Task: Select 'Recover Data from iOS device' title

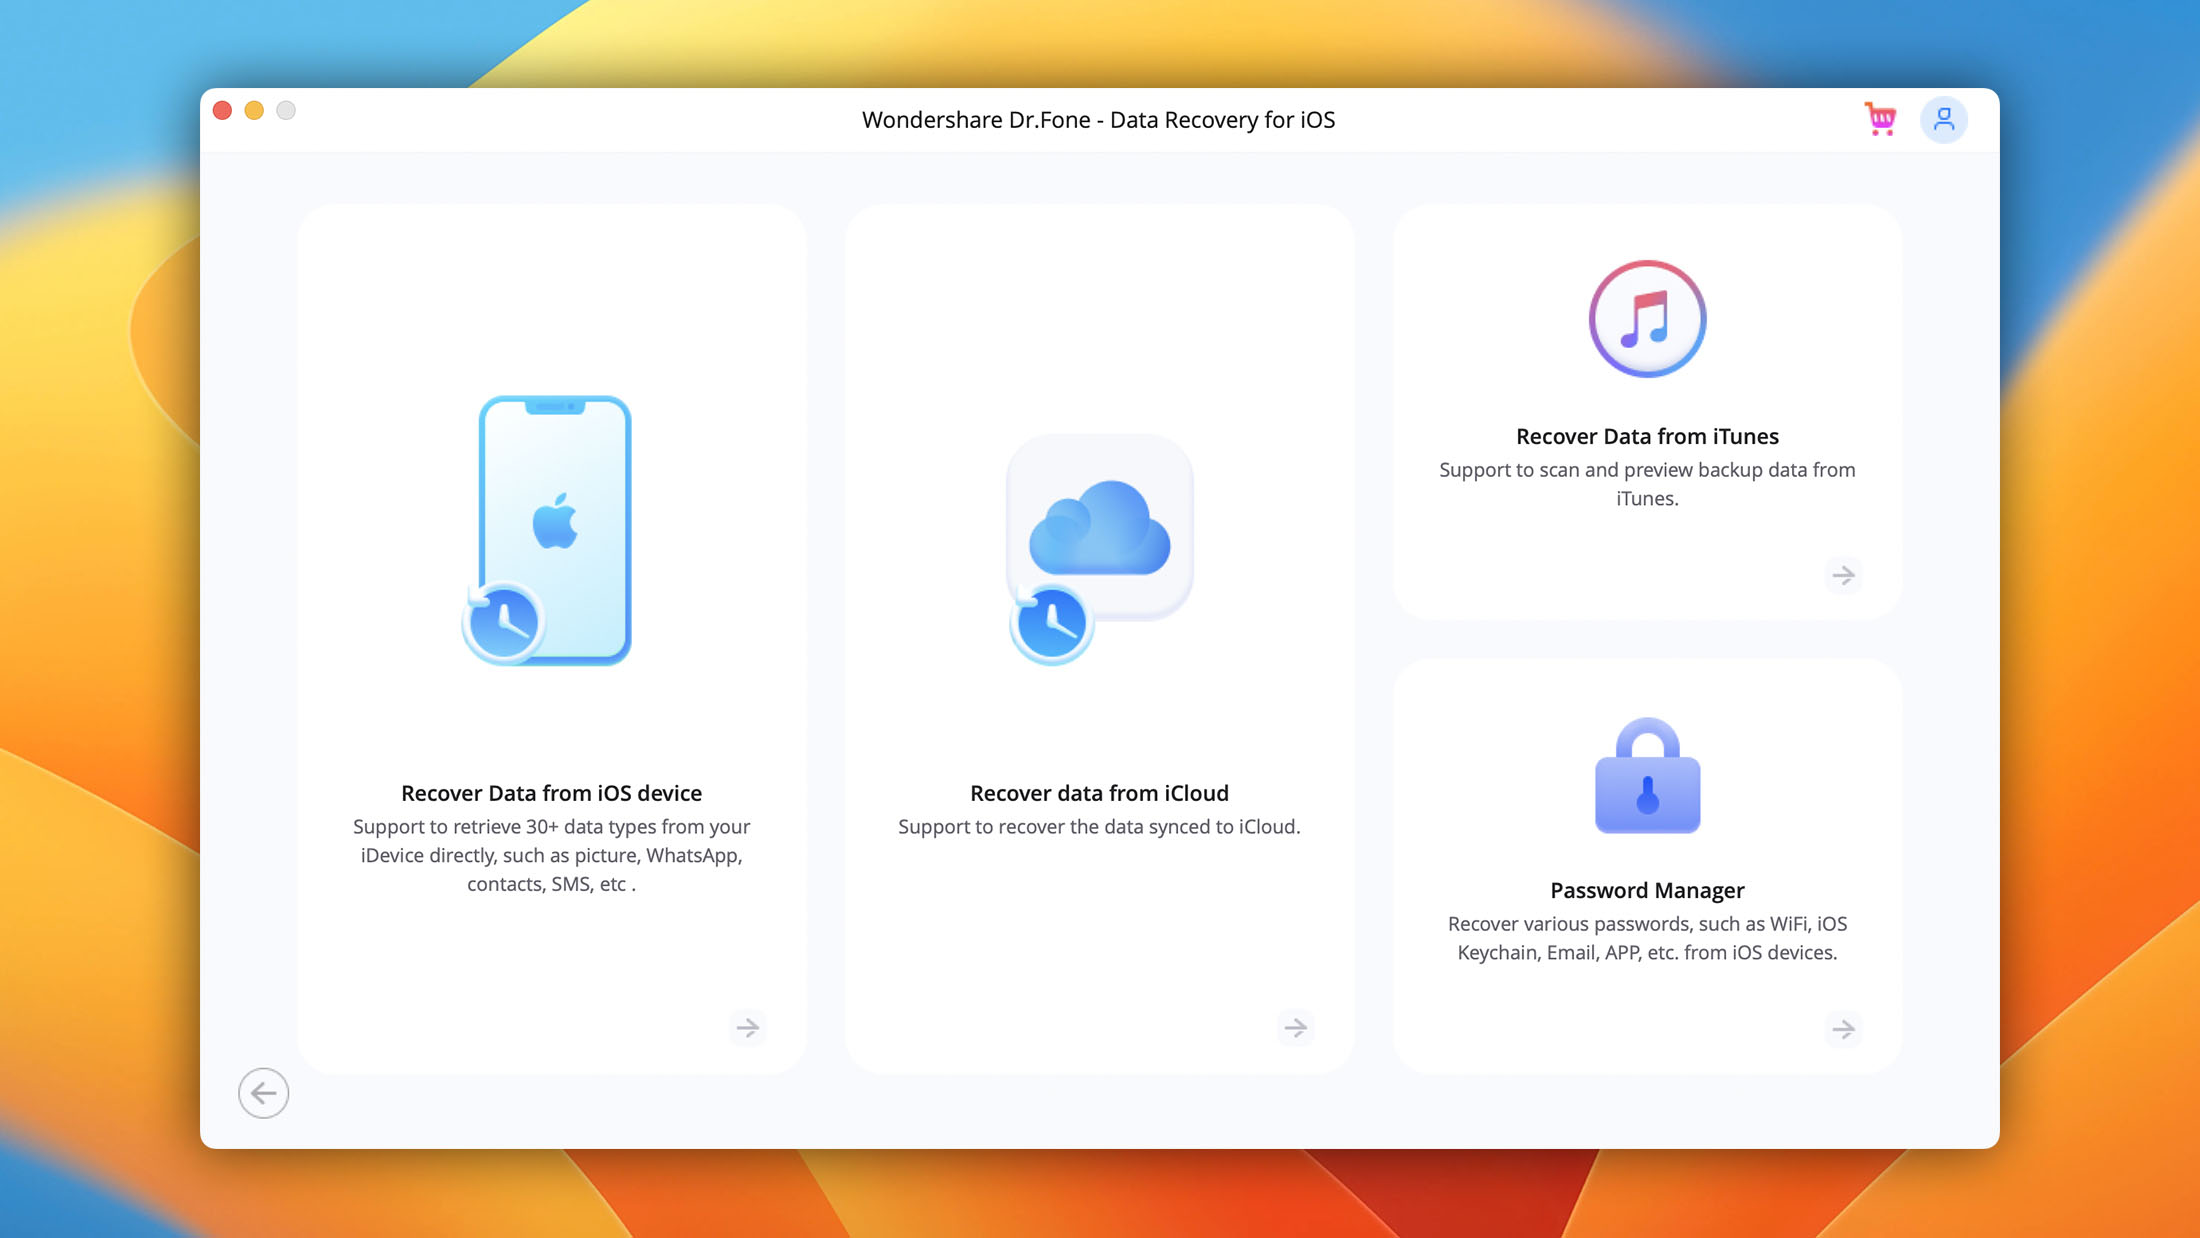Action: 552,793
